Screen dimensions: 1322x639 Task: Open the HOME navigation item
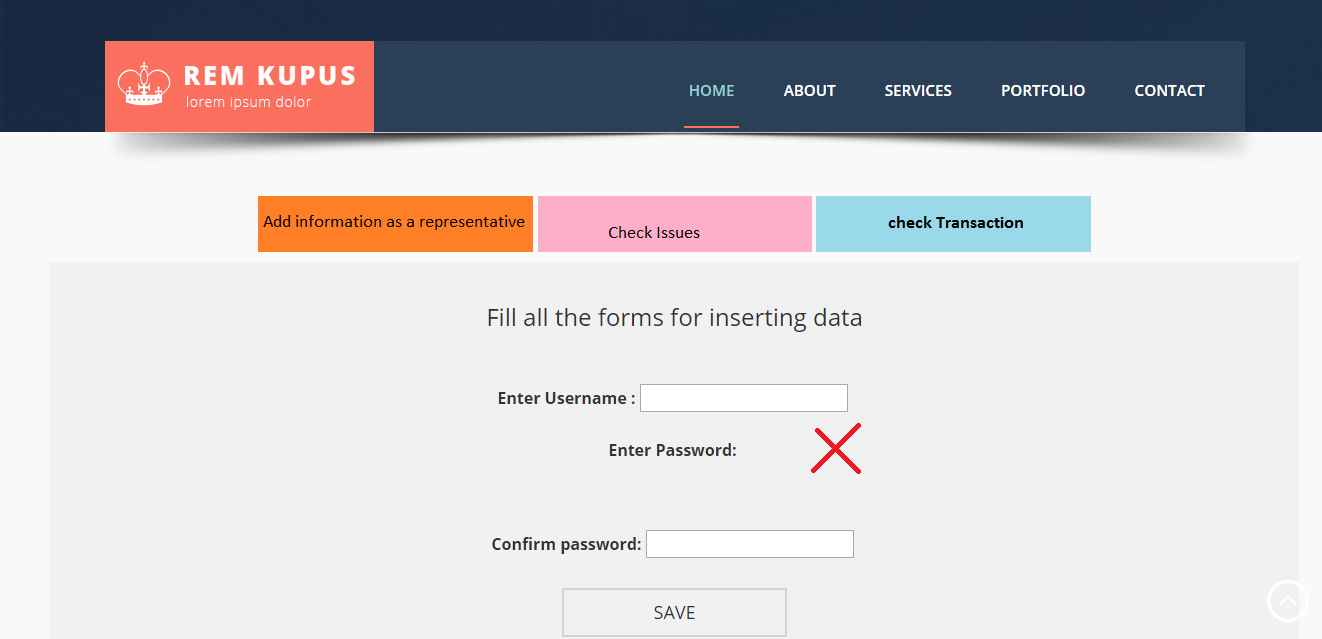pos(712,90)
